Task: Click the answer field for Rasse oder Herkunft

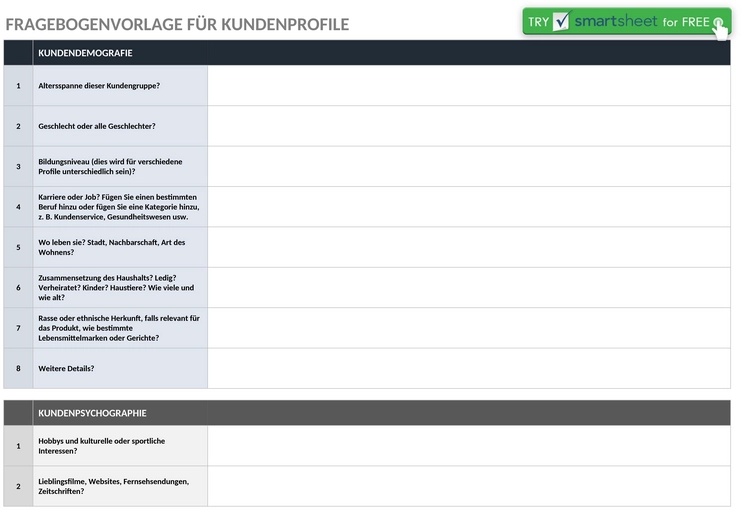Action: [469, 328]
